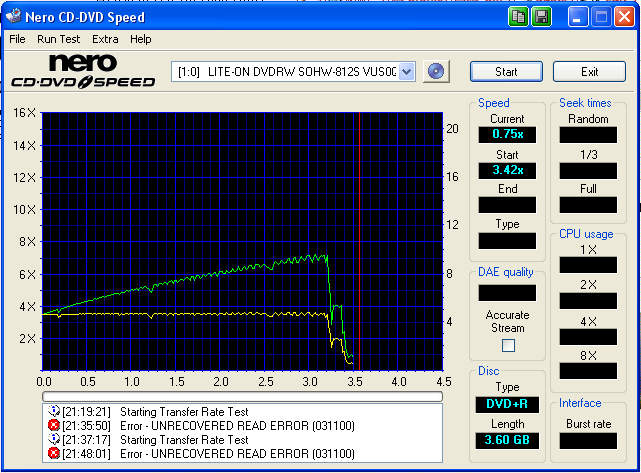Click the green save floppy disk icon

point(541,17)
